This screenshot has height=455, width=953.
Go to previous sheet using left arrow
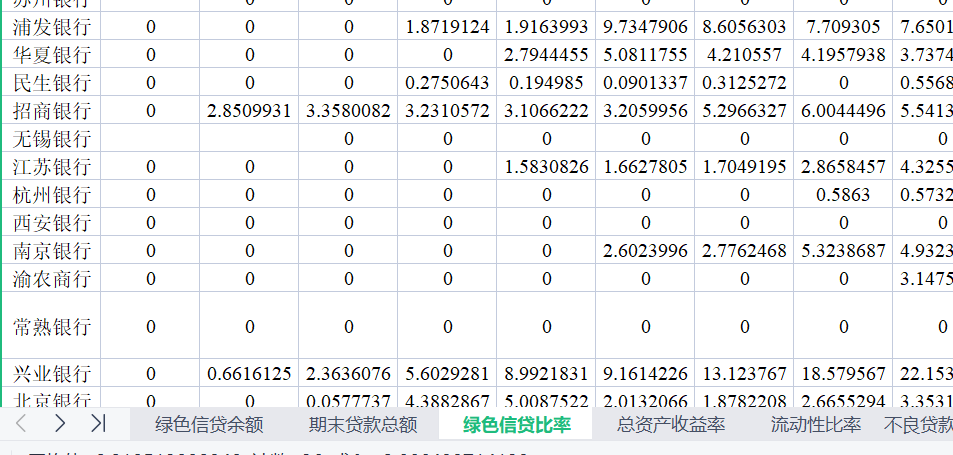coord(21,423)
